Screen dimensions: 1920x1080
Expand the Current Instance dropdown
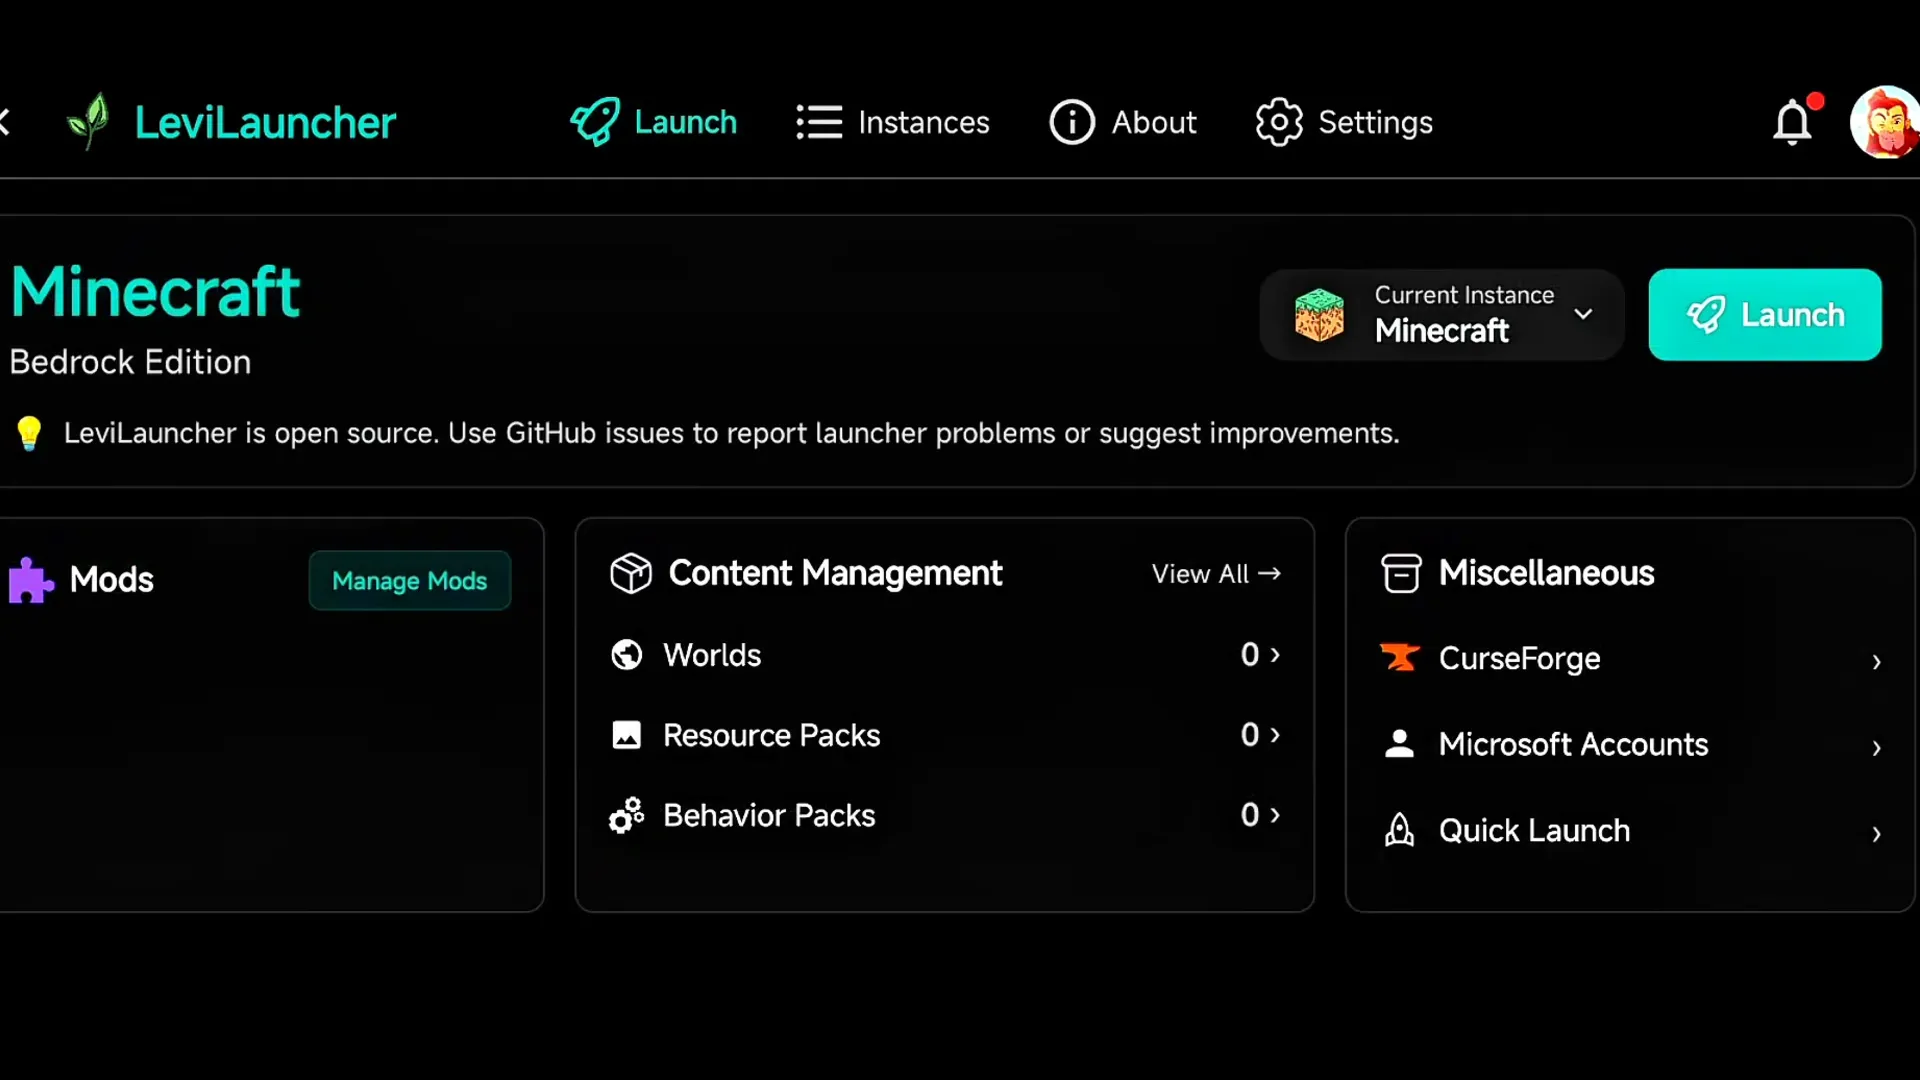click(x=1442, y=314)
